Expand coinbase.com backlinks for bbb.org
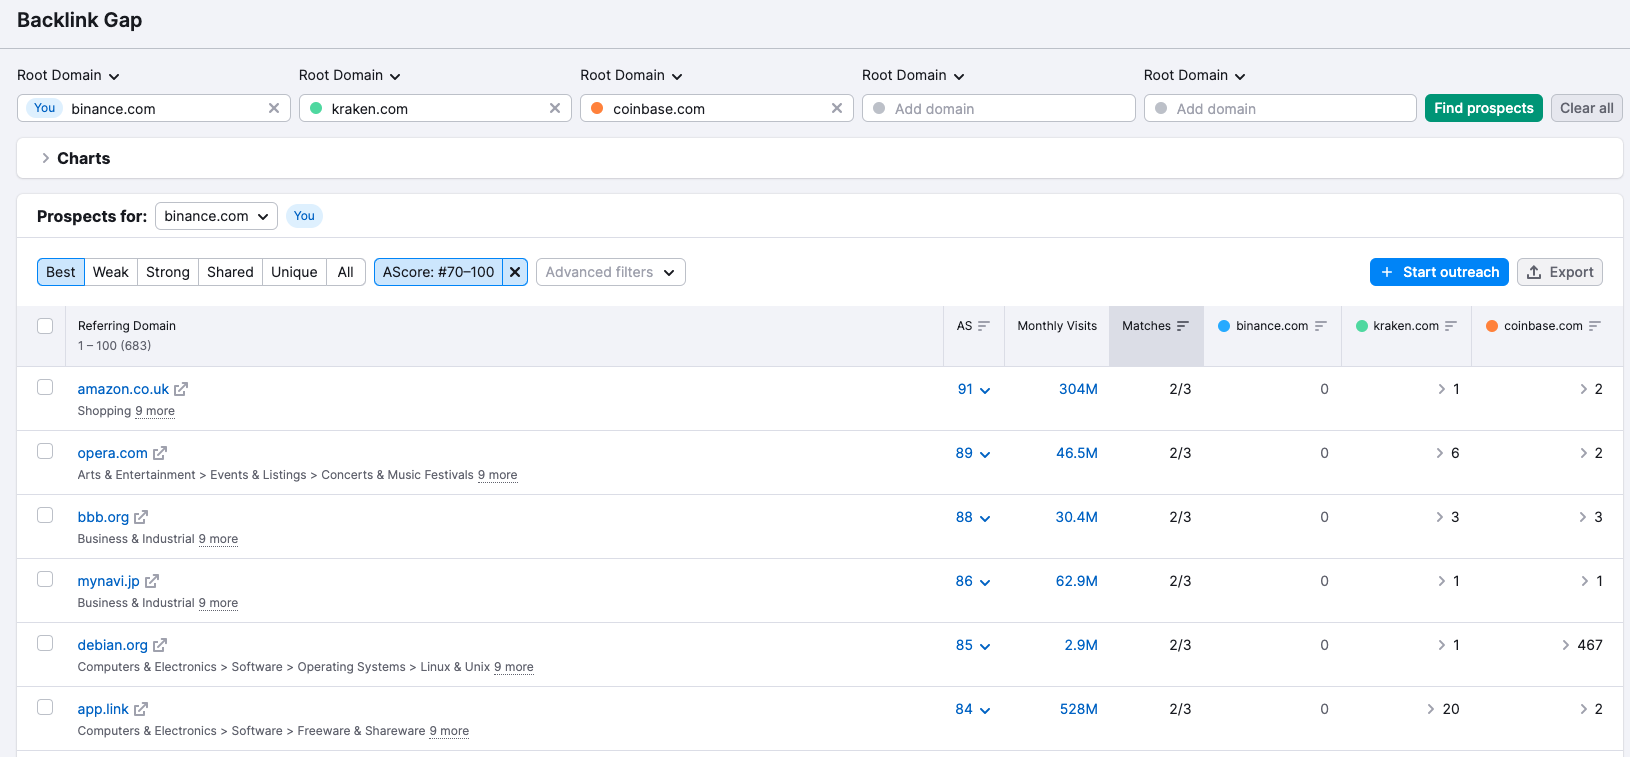This screenshot has width=1630, height=757. (1583, 517)
